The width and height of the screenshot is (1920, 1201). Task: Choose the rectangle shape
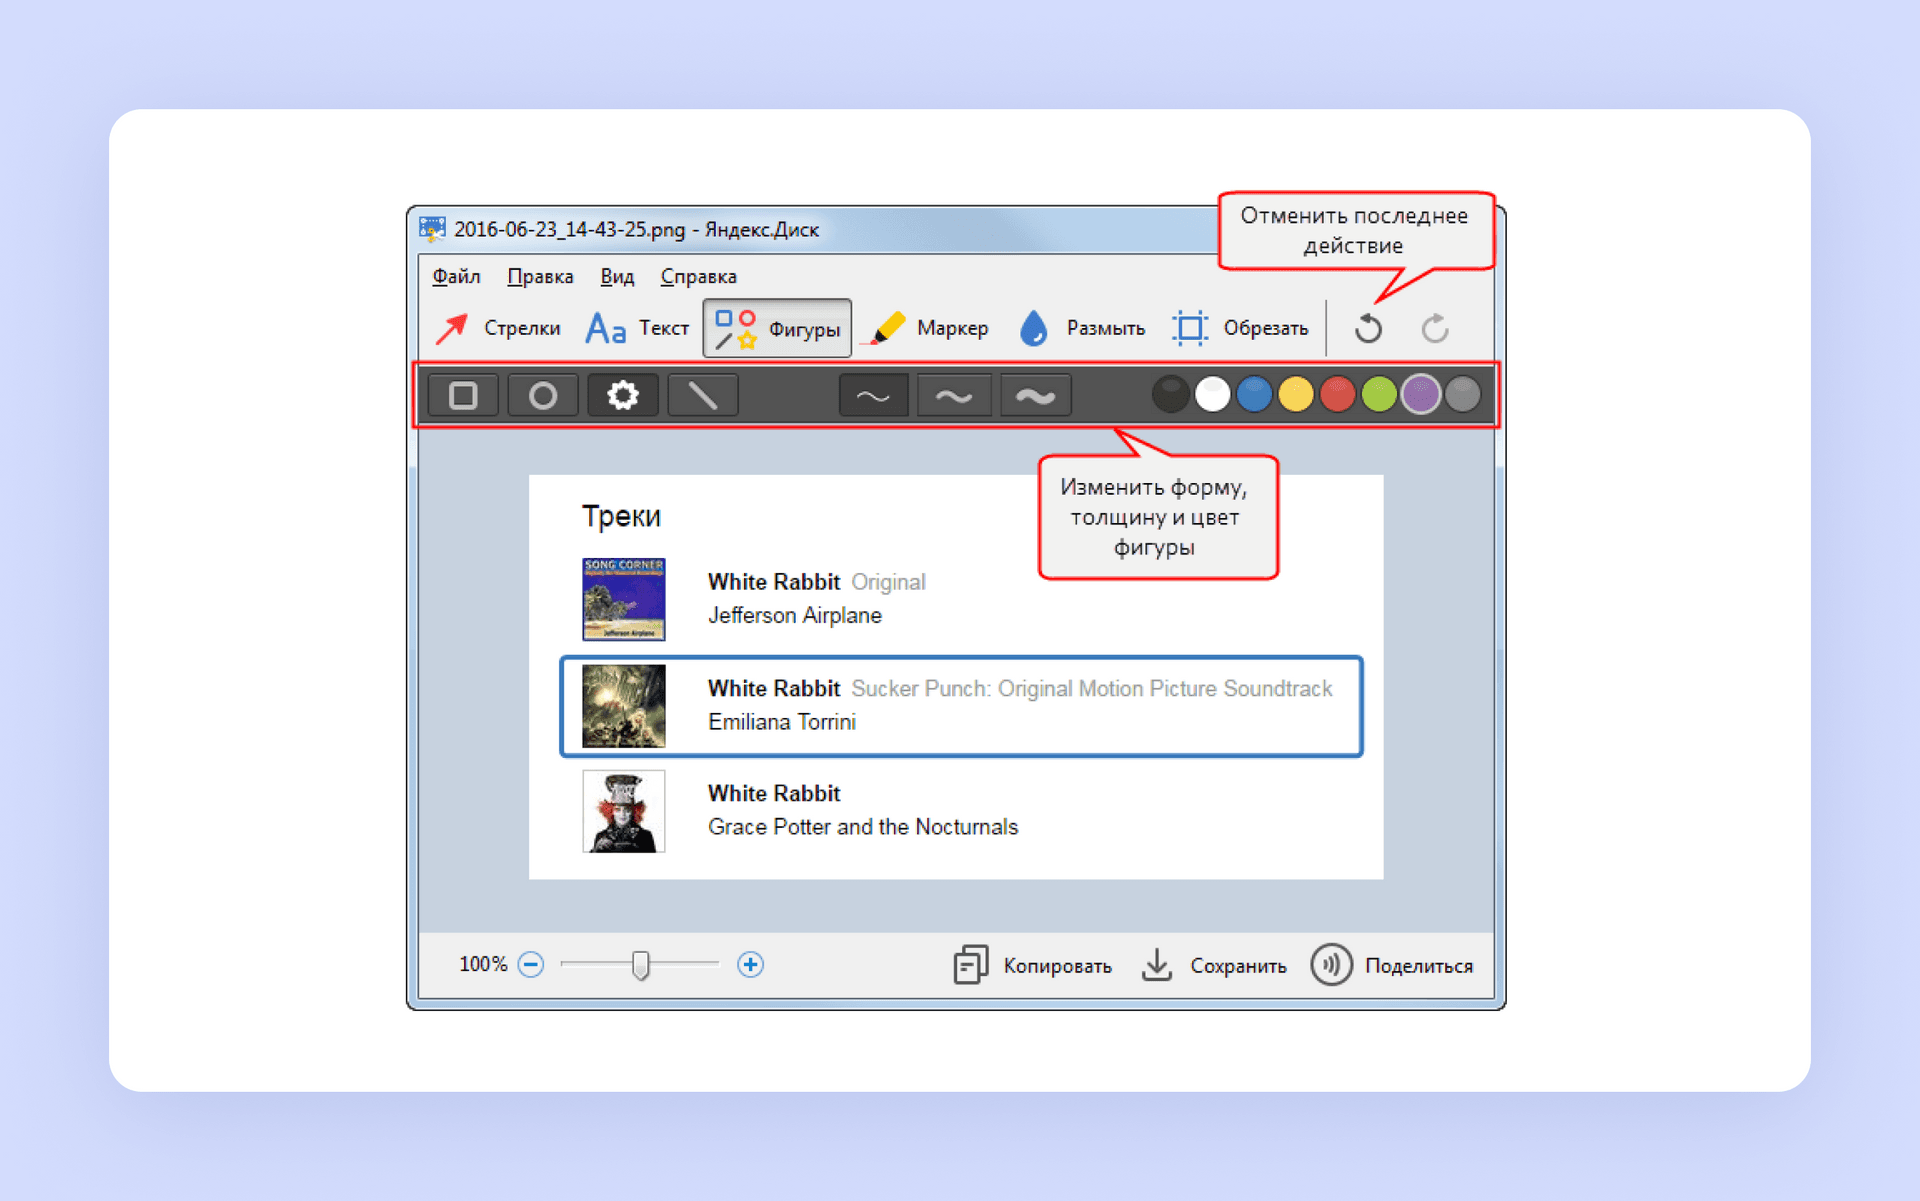[463, 395]
